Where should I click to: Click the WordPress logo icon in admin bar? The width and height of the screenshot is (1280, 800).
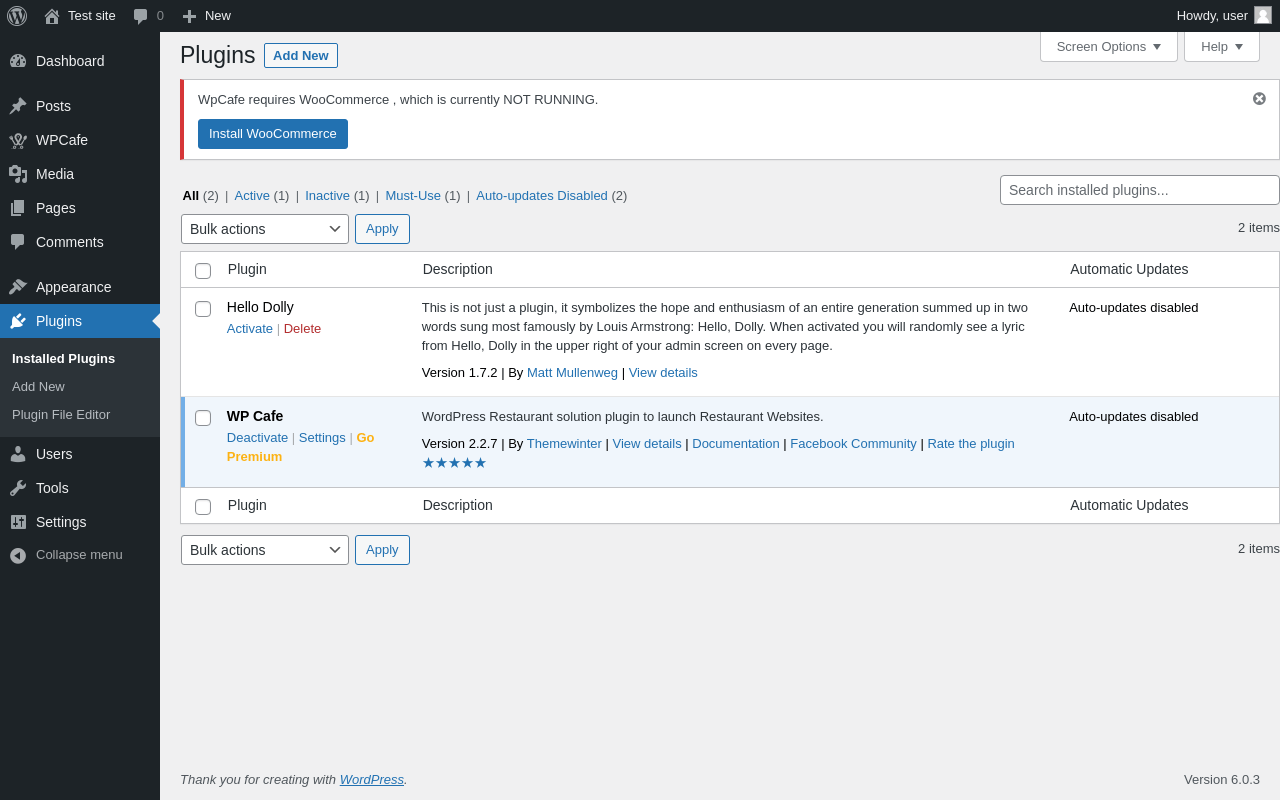(17, 16)
